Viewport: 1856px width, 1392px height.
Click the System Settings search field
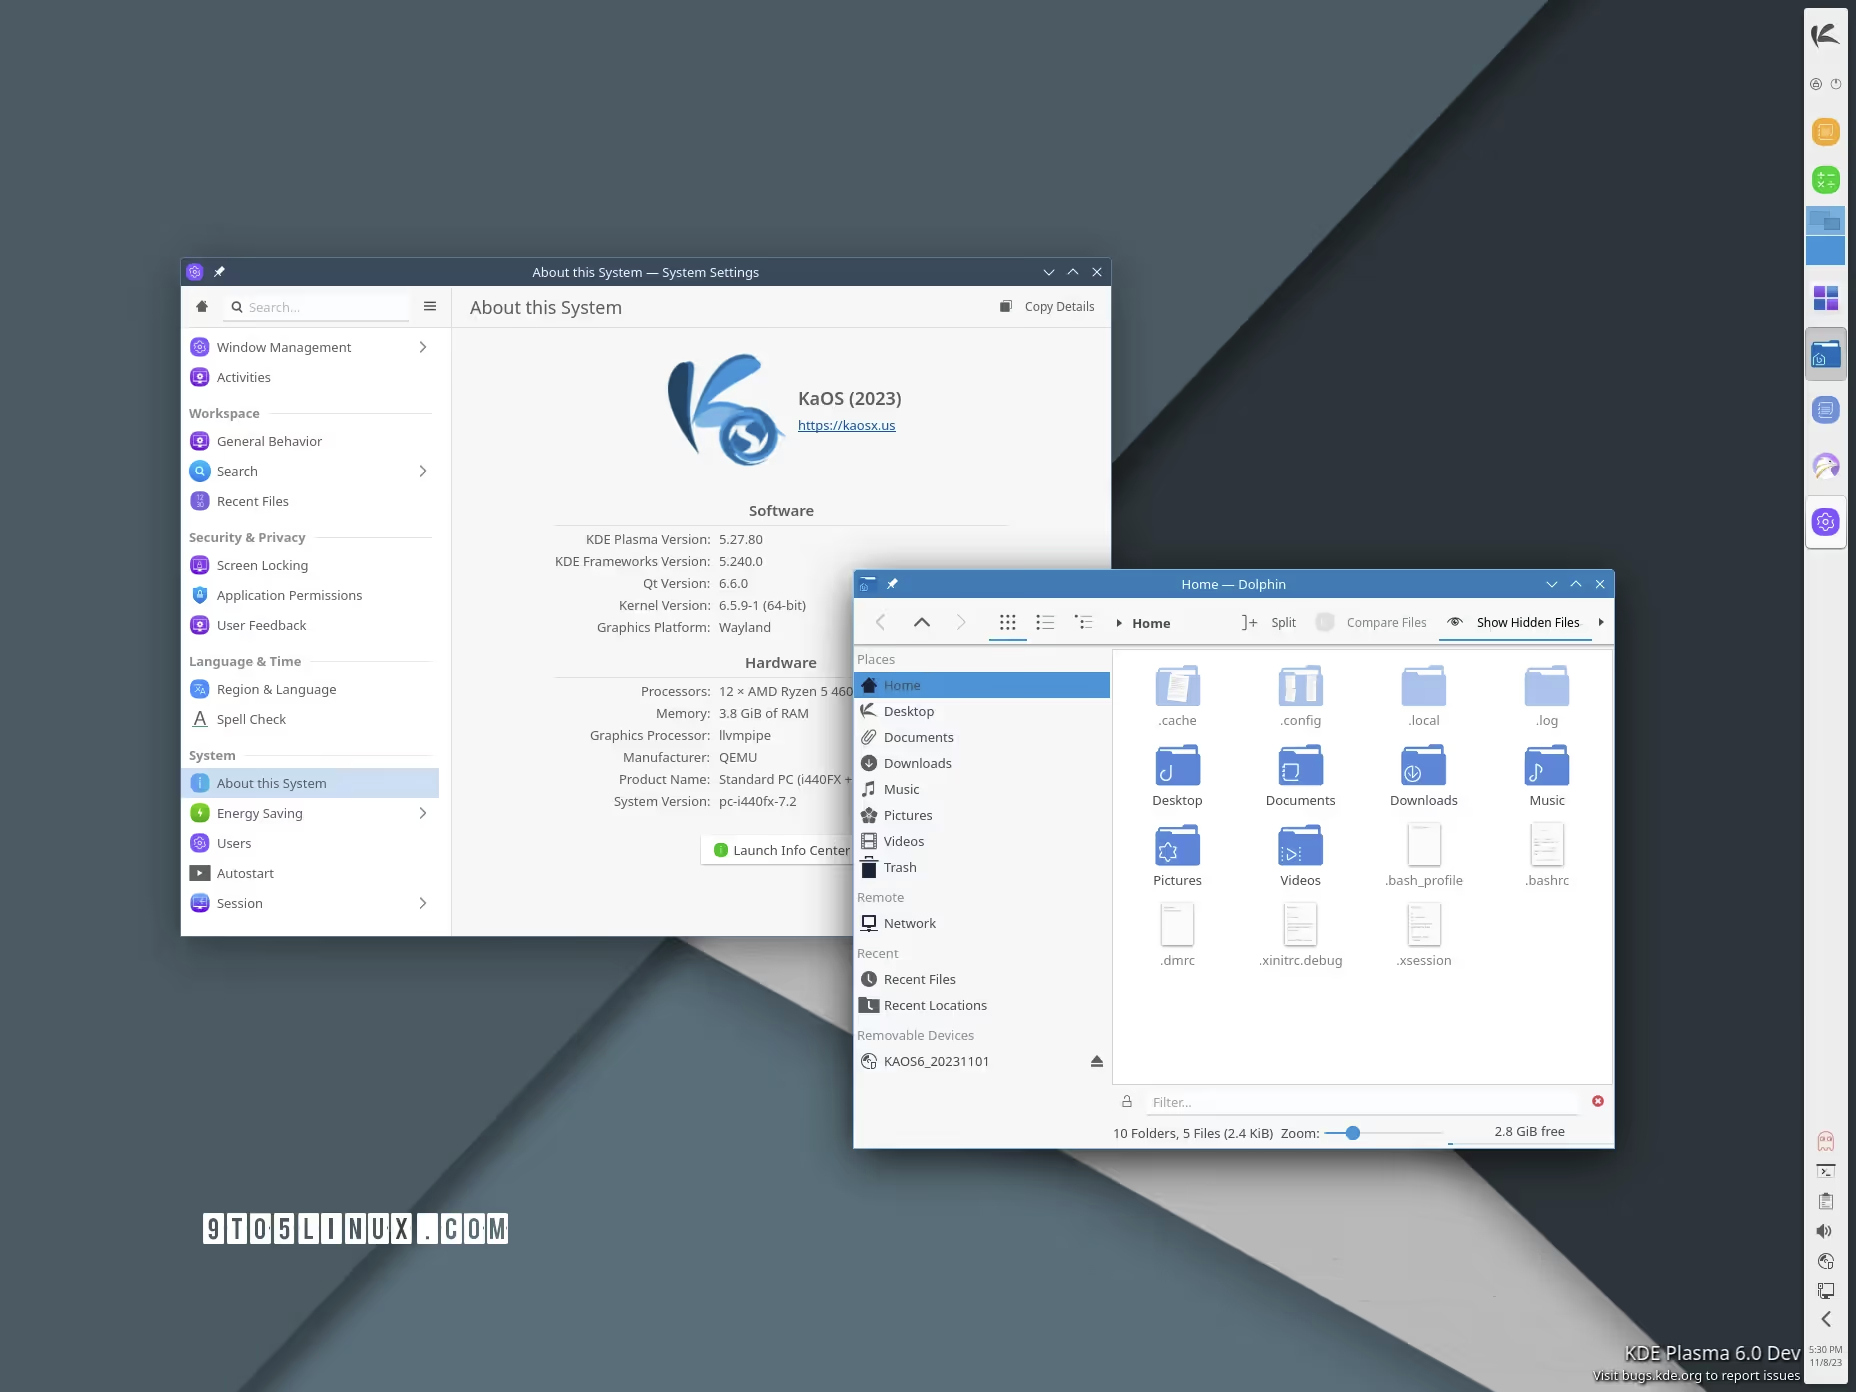[x=318, y=307]
